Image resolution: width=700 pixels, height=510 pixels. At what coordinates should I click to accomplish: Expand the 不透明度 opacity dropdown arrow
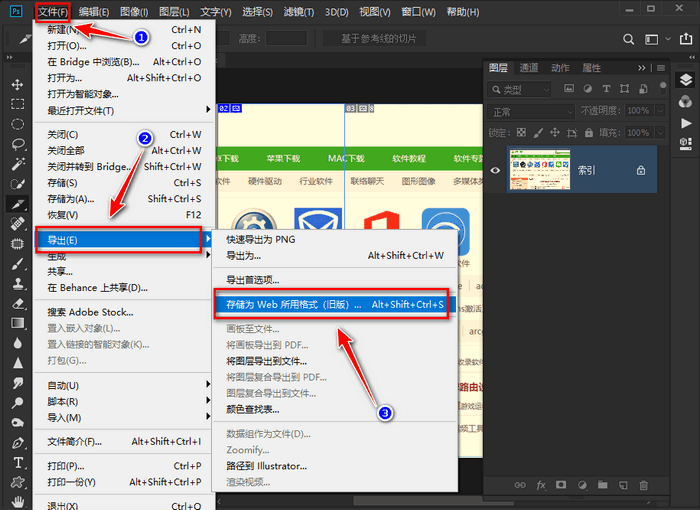(x=660, y=111)
